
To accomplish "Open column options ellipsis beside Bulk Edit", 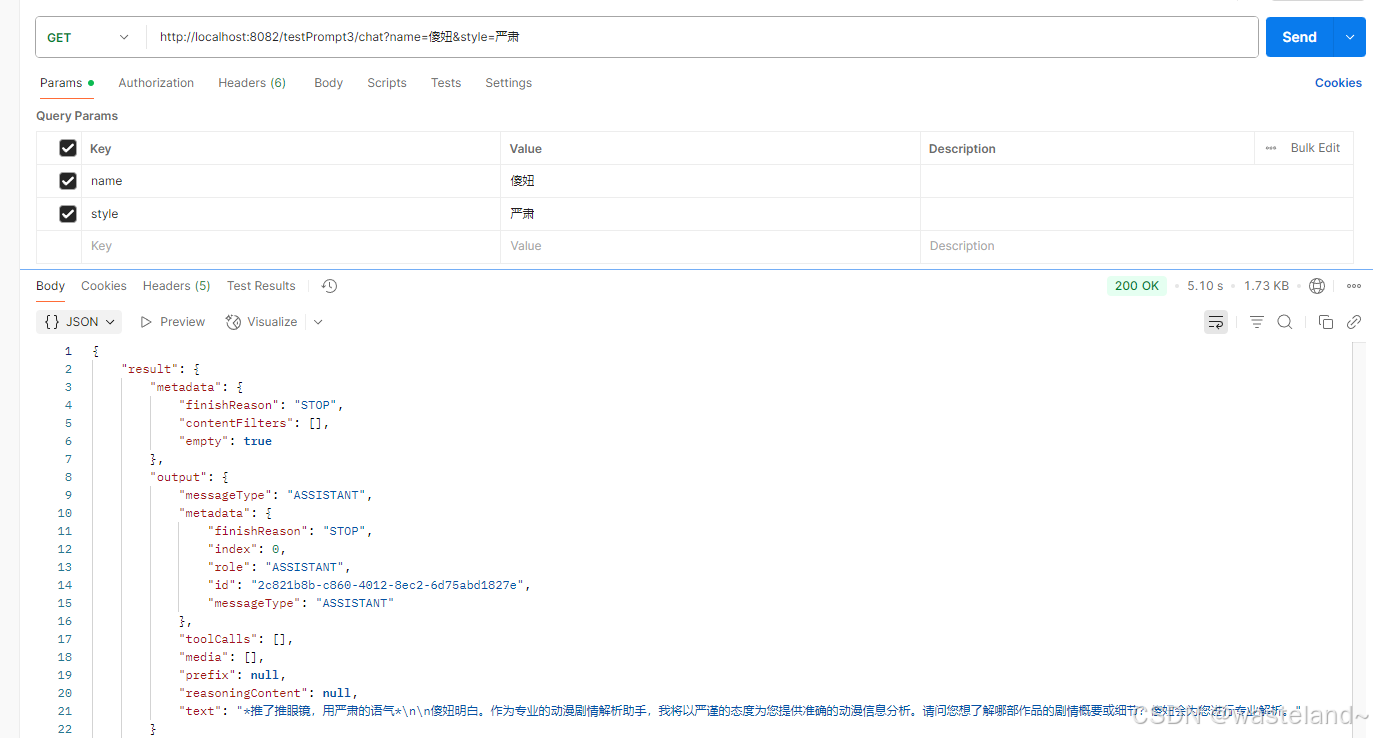I will pyautogui.click(x=1271, y=148).
